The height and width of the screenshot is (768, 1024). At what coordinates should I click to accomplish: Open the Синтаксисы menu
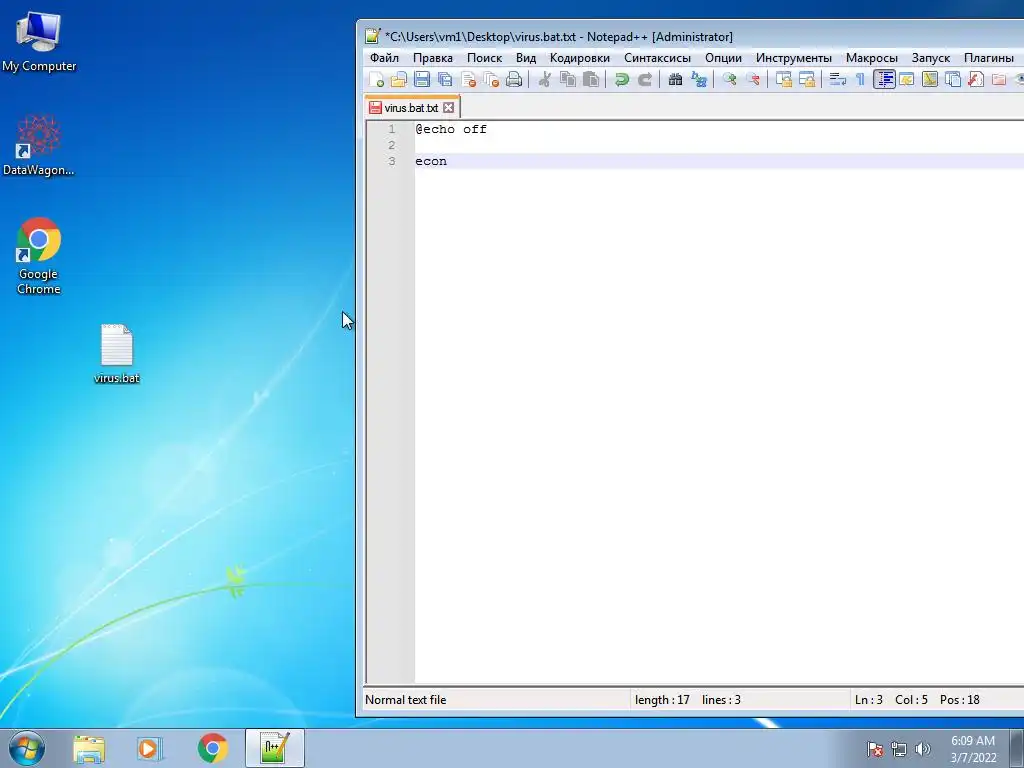[657, 57]
